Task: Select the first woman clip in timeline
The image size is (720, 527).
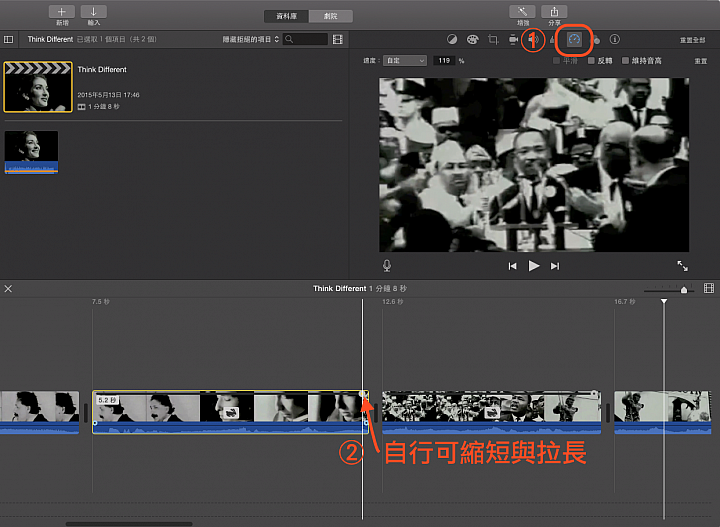Action: coord(39,412)
